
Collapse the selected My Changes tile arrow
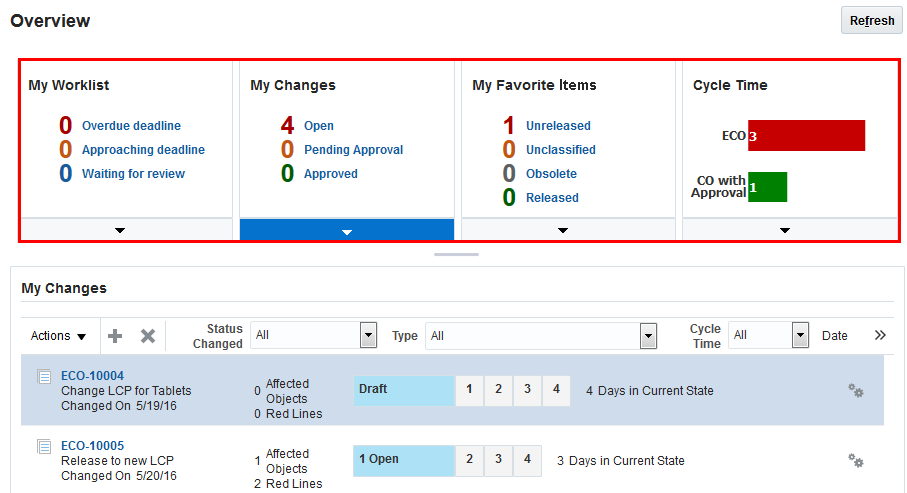(347, 231)
